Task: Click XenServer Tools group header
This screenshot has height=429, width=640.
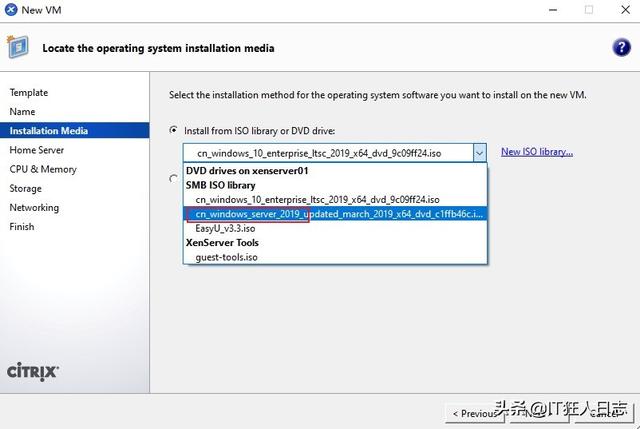Action: pos(222,242)
